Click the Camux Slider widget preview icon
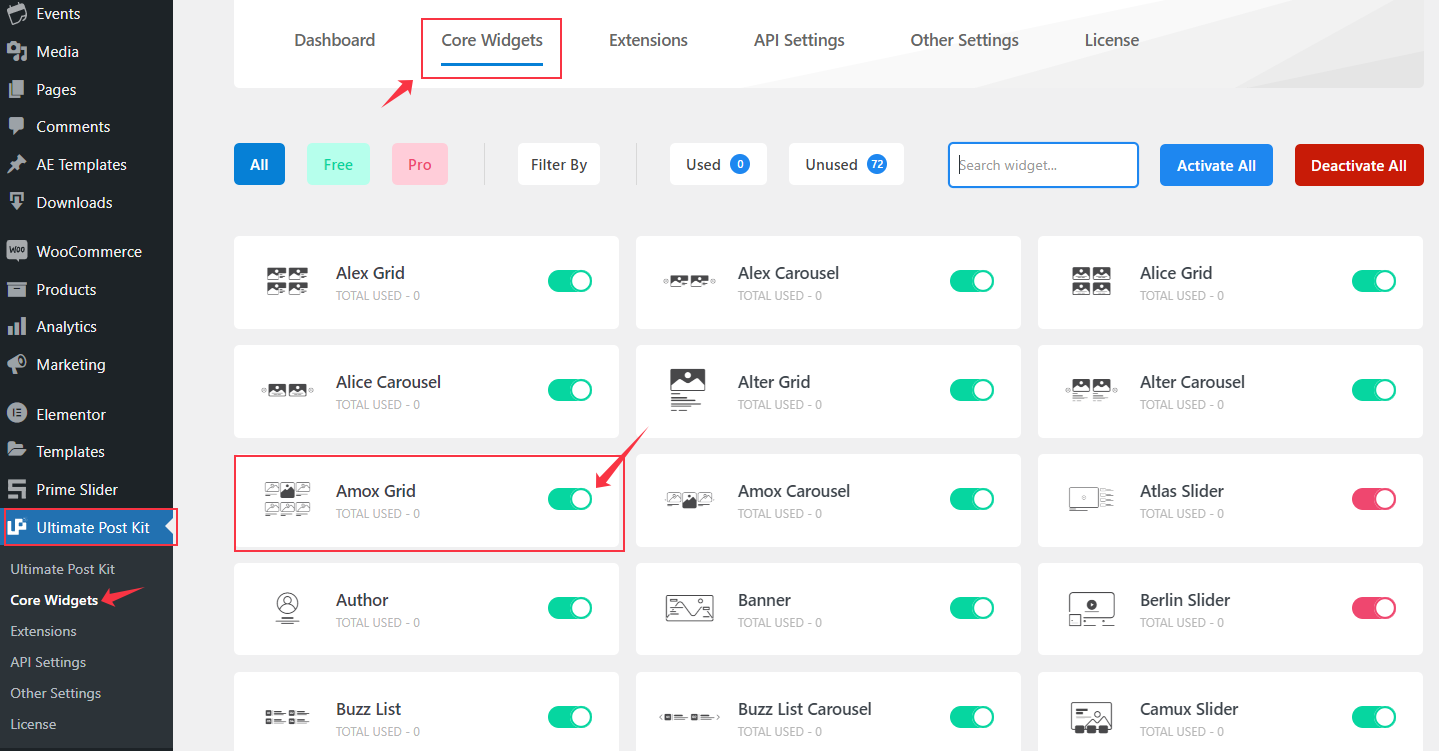Screen dimensions: 1439x751 1091,717
